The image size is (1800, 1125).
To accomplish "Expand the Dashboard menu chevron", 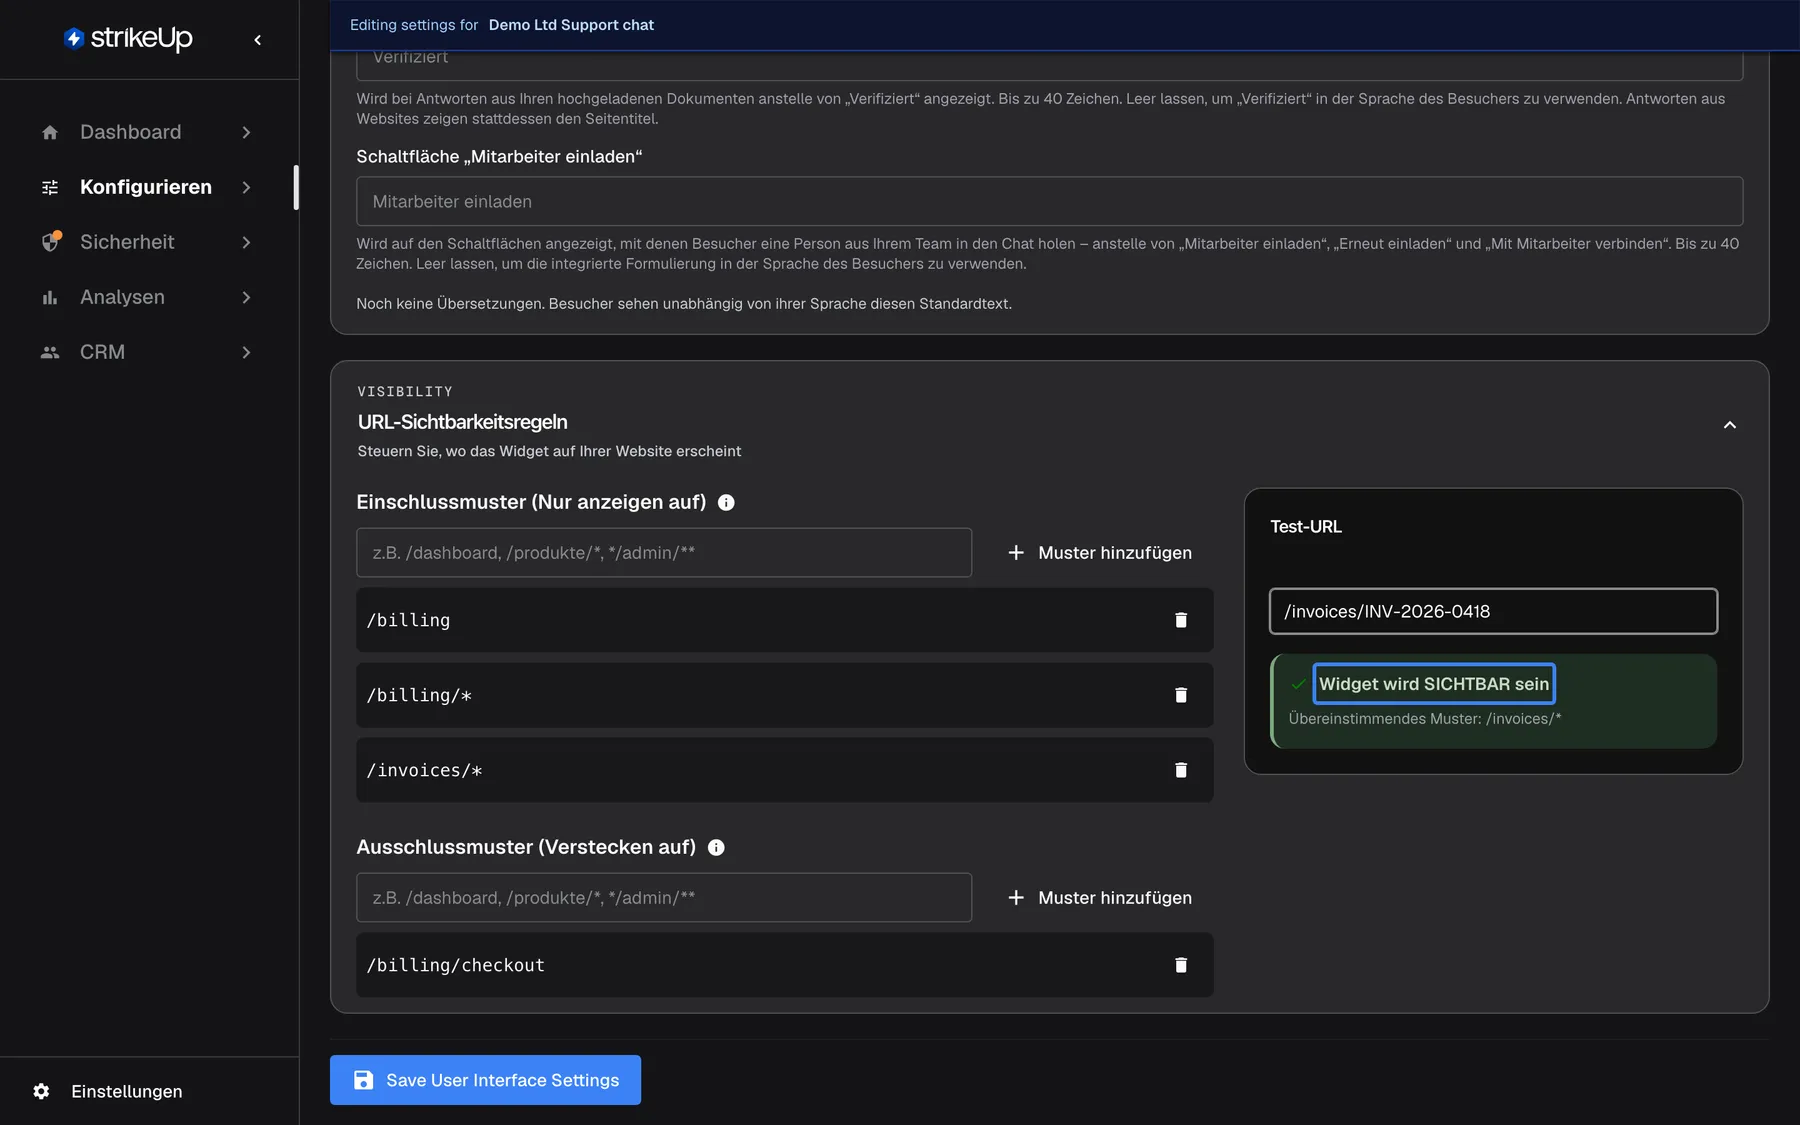I will pos(246,132).
